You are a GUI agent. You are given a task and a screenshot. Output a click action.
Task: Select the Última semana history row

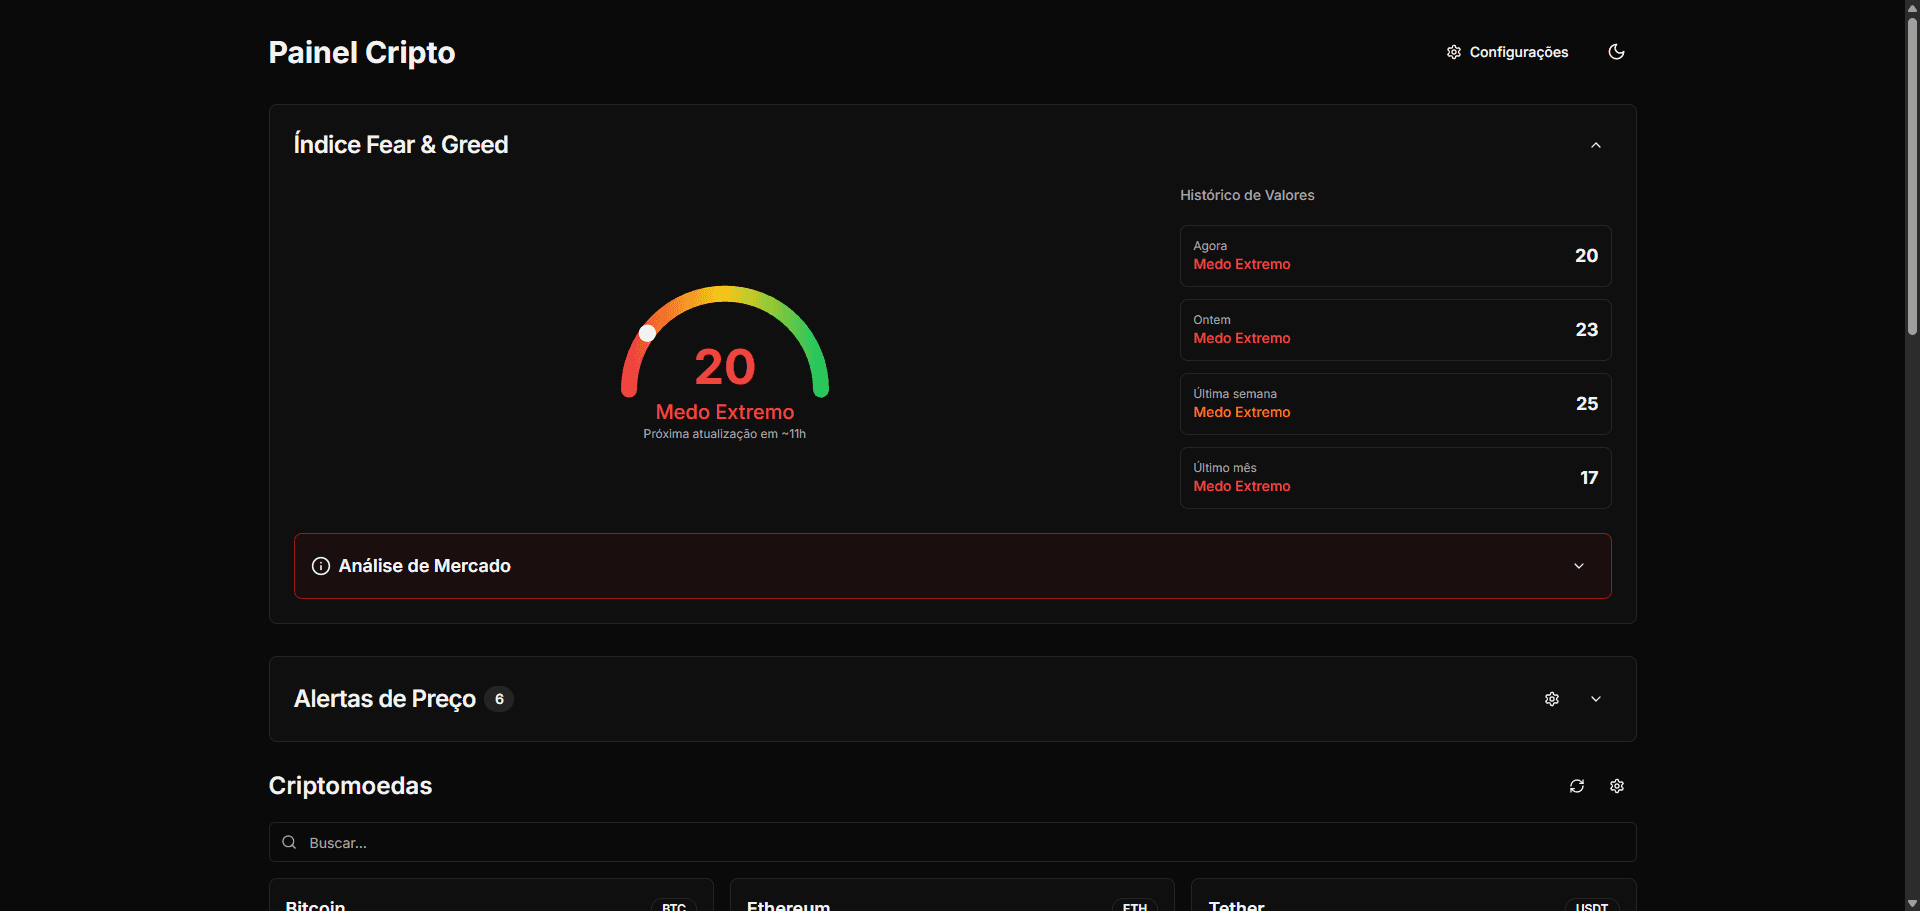1394,404
